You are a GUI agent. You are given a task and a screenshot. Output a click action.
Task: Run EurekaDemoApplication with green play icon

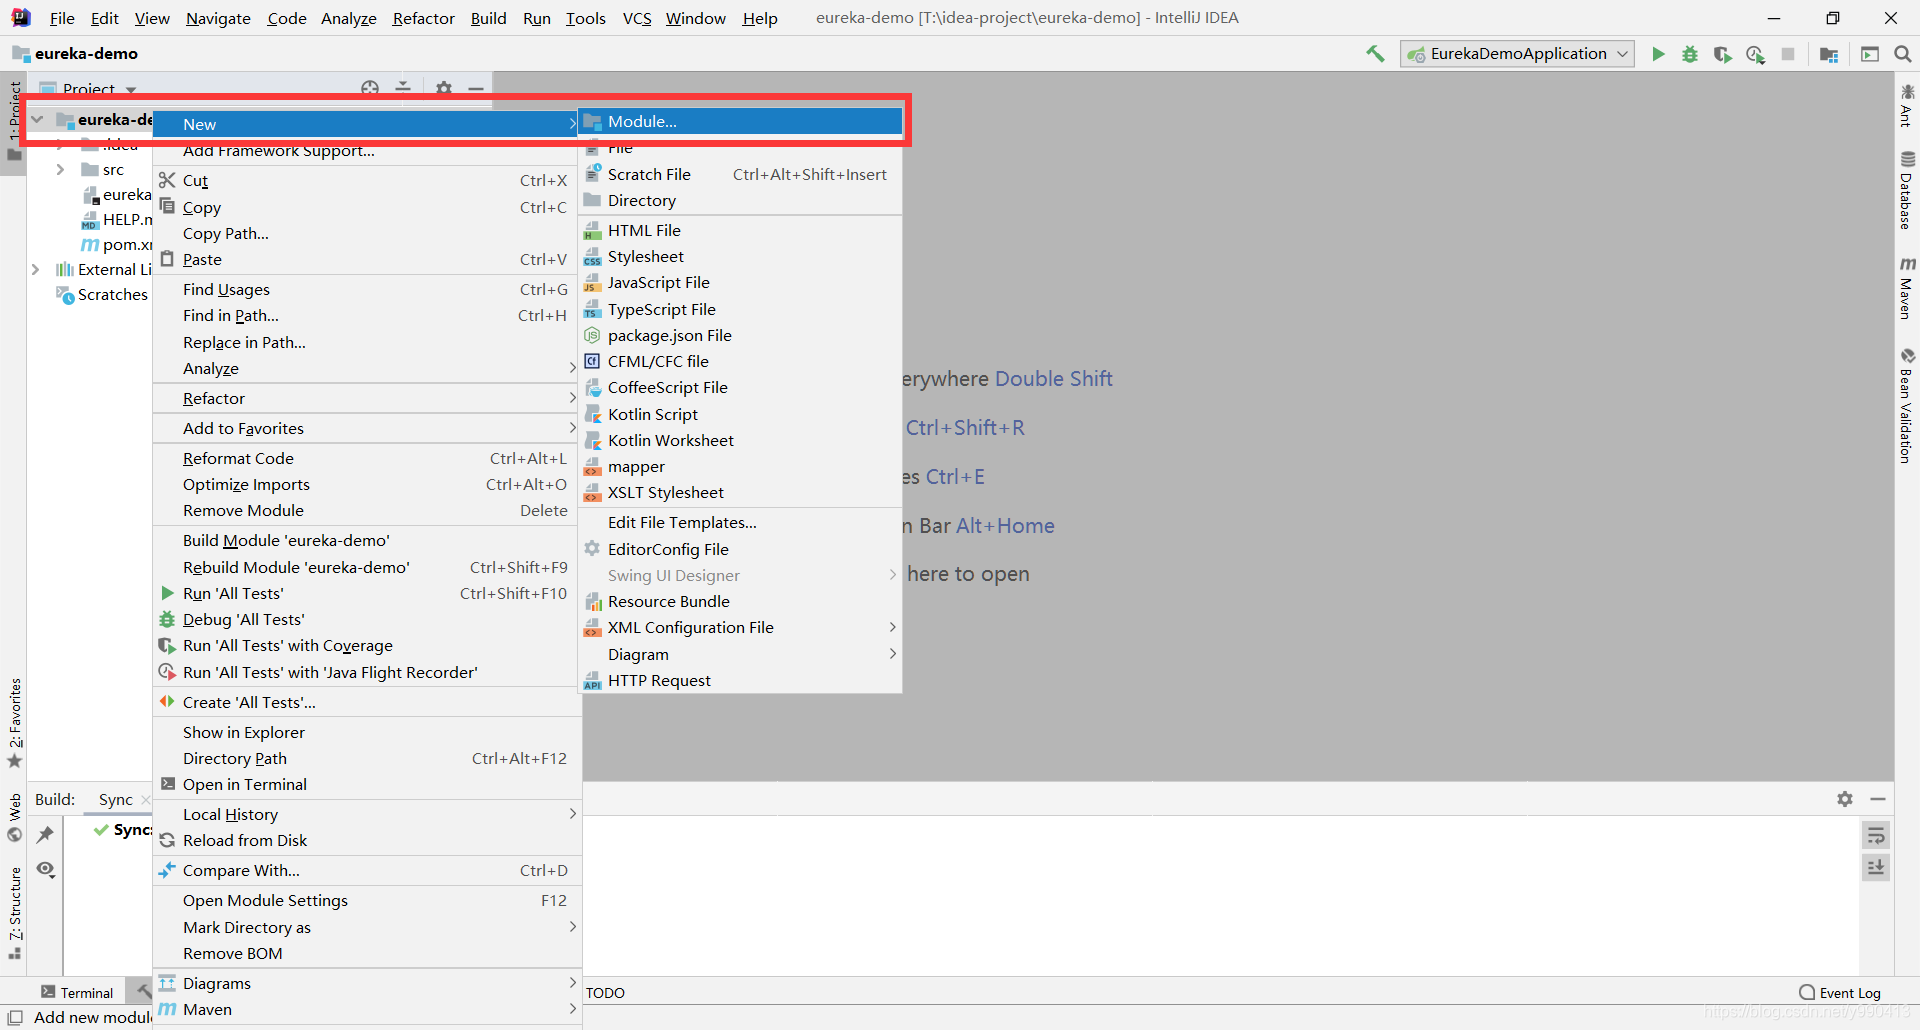(x=1658, y=54)
